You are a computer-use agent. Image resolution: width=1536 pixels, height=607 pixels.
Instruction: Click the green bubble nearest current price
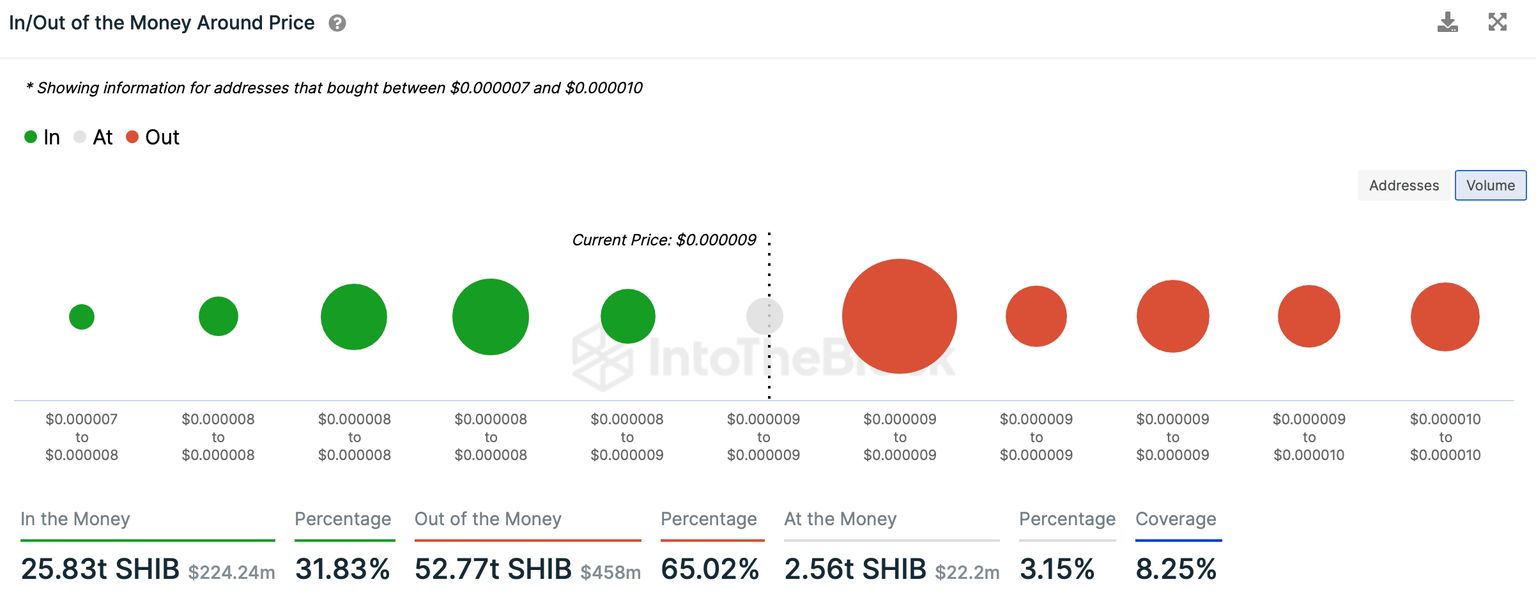click(627, 317)
